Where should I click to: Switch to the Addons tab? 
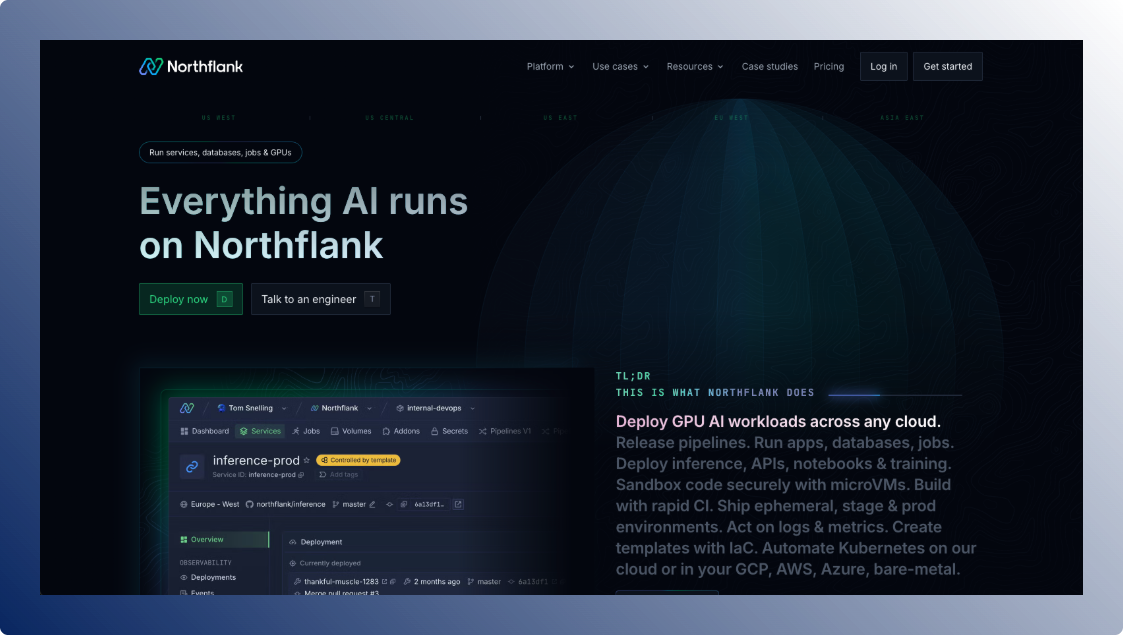tap(401, 431)
